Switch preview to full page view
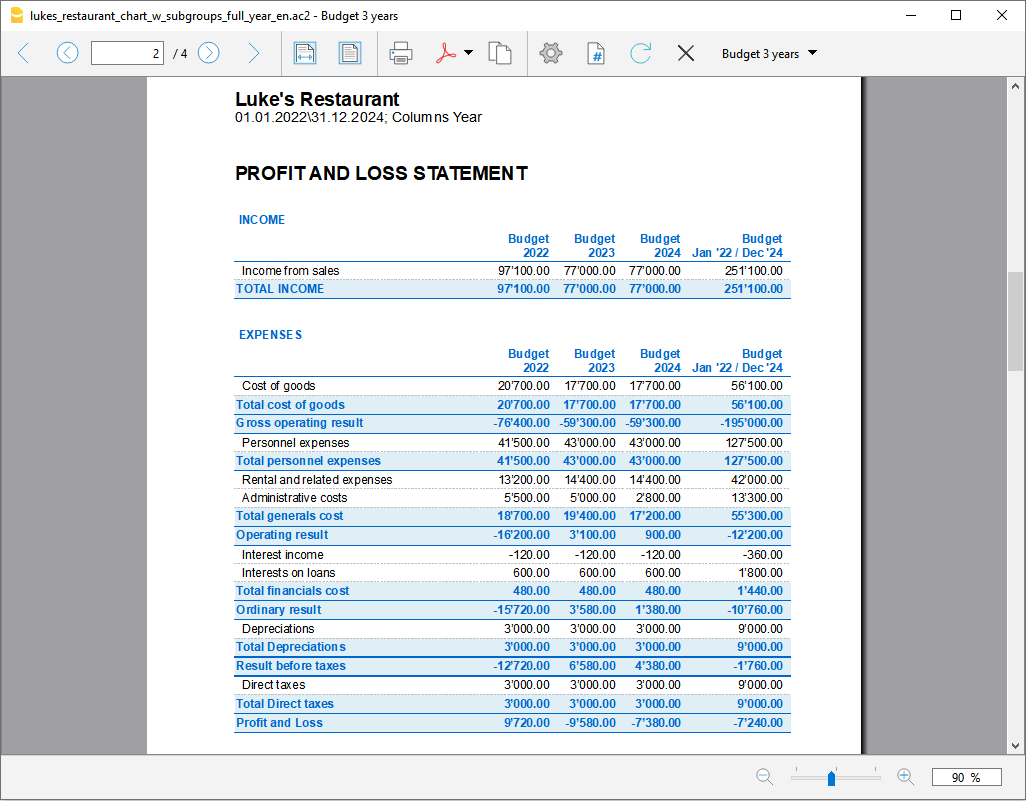The width and height of the screenshot is (1026, 801). pyautogui.click(x=350, y=53)
